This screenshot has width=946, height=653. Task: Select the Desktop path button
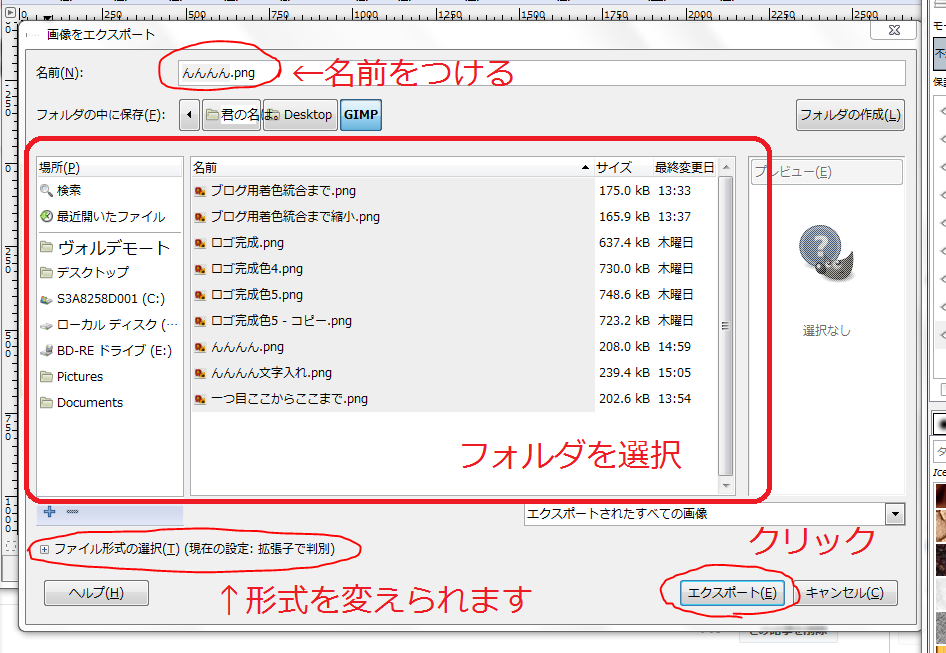click(300, 115)
